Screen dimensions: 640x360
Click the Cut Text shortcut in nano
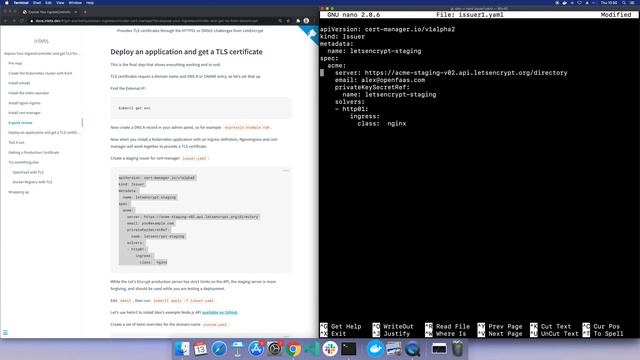551,327
